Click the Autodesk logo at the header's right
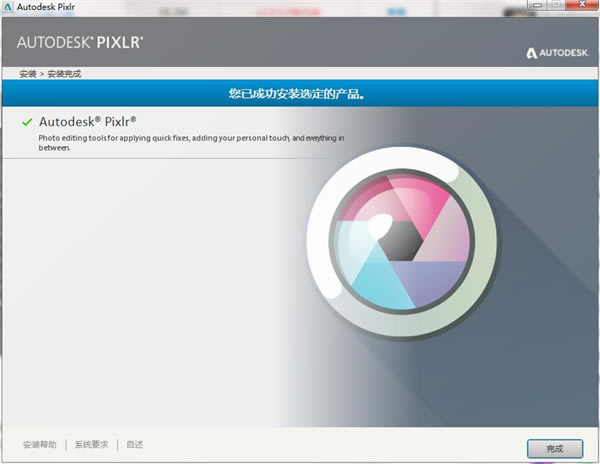 point(558,53)
